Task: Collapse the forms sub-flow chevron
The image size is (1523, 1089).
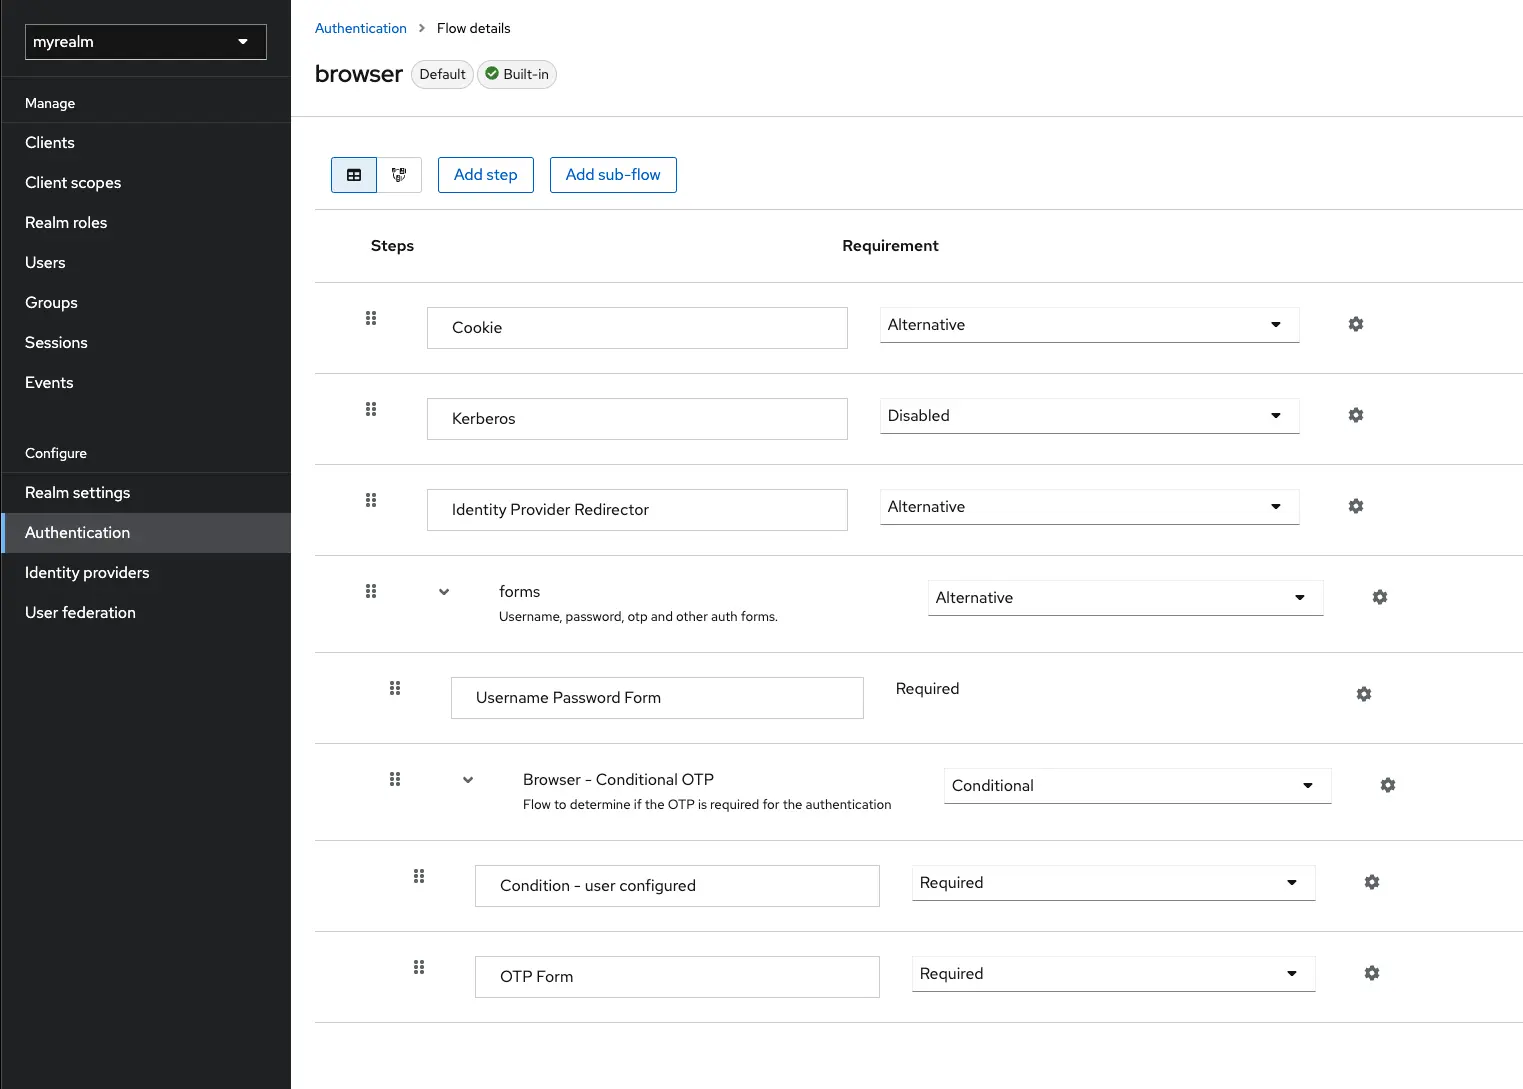Action: (x=443, y=591)
